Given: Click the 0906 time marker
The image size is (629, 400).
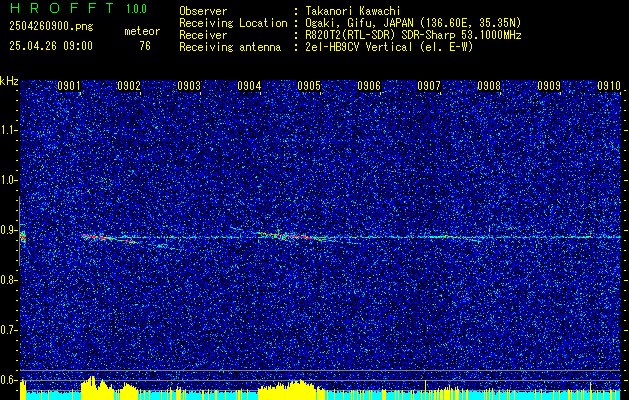Looking at the screenshot, I should click(369, 86).
